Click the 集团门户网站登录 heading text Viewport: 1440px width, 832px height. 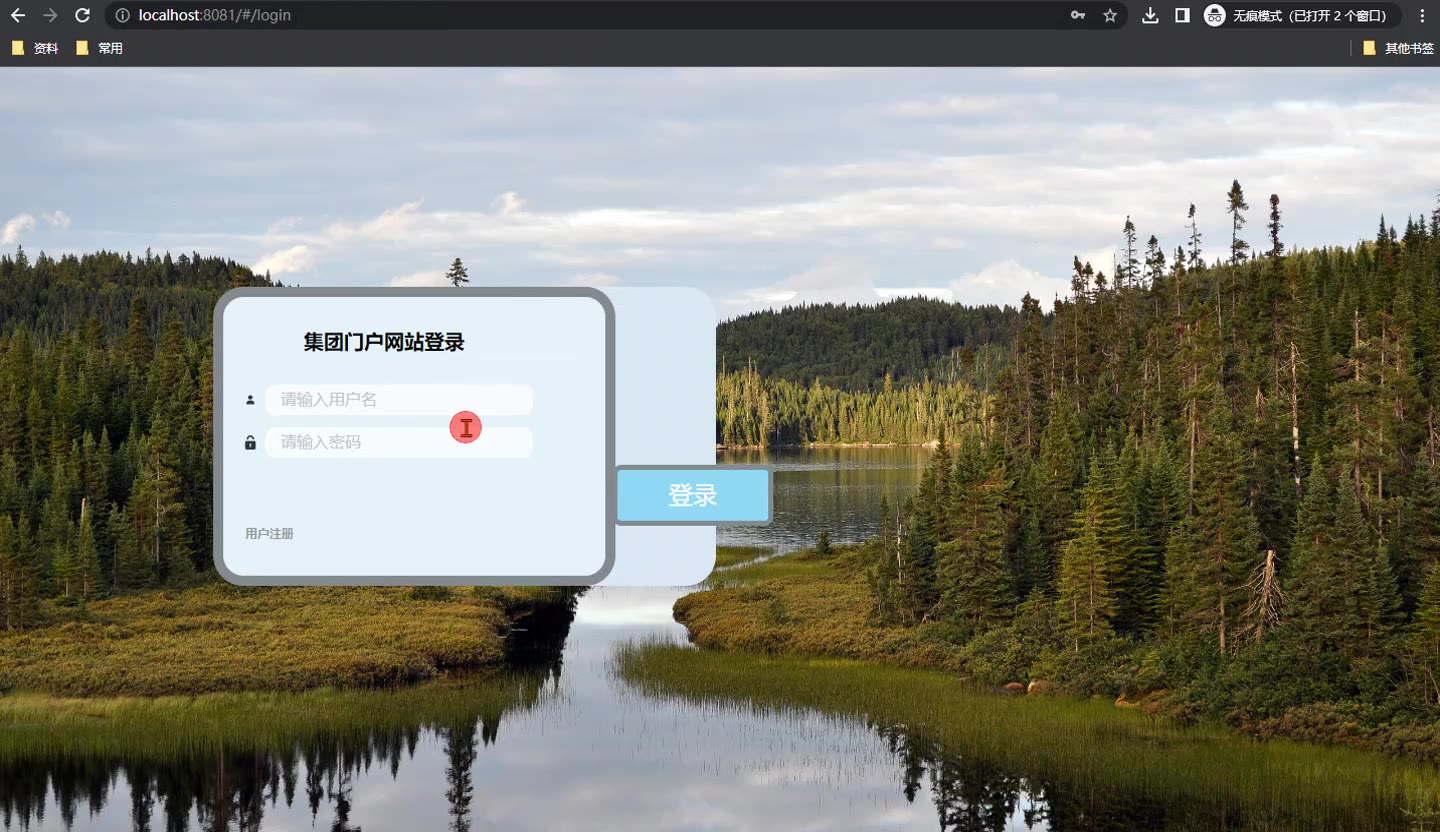(384, 342)
